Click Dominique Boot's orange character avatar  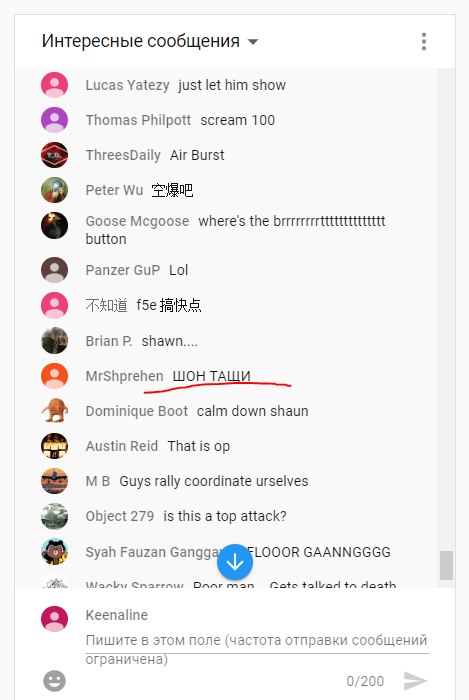click(x=54, y=411)
